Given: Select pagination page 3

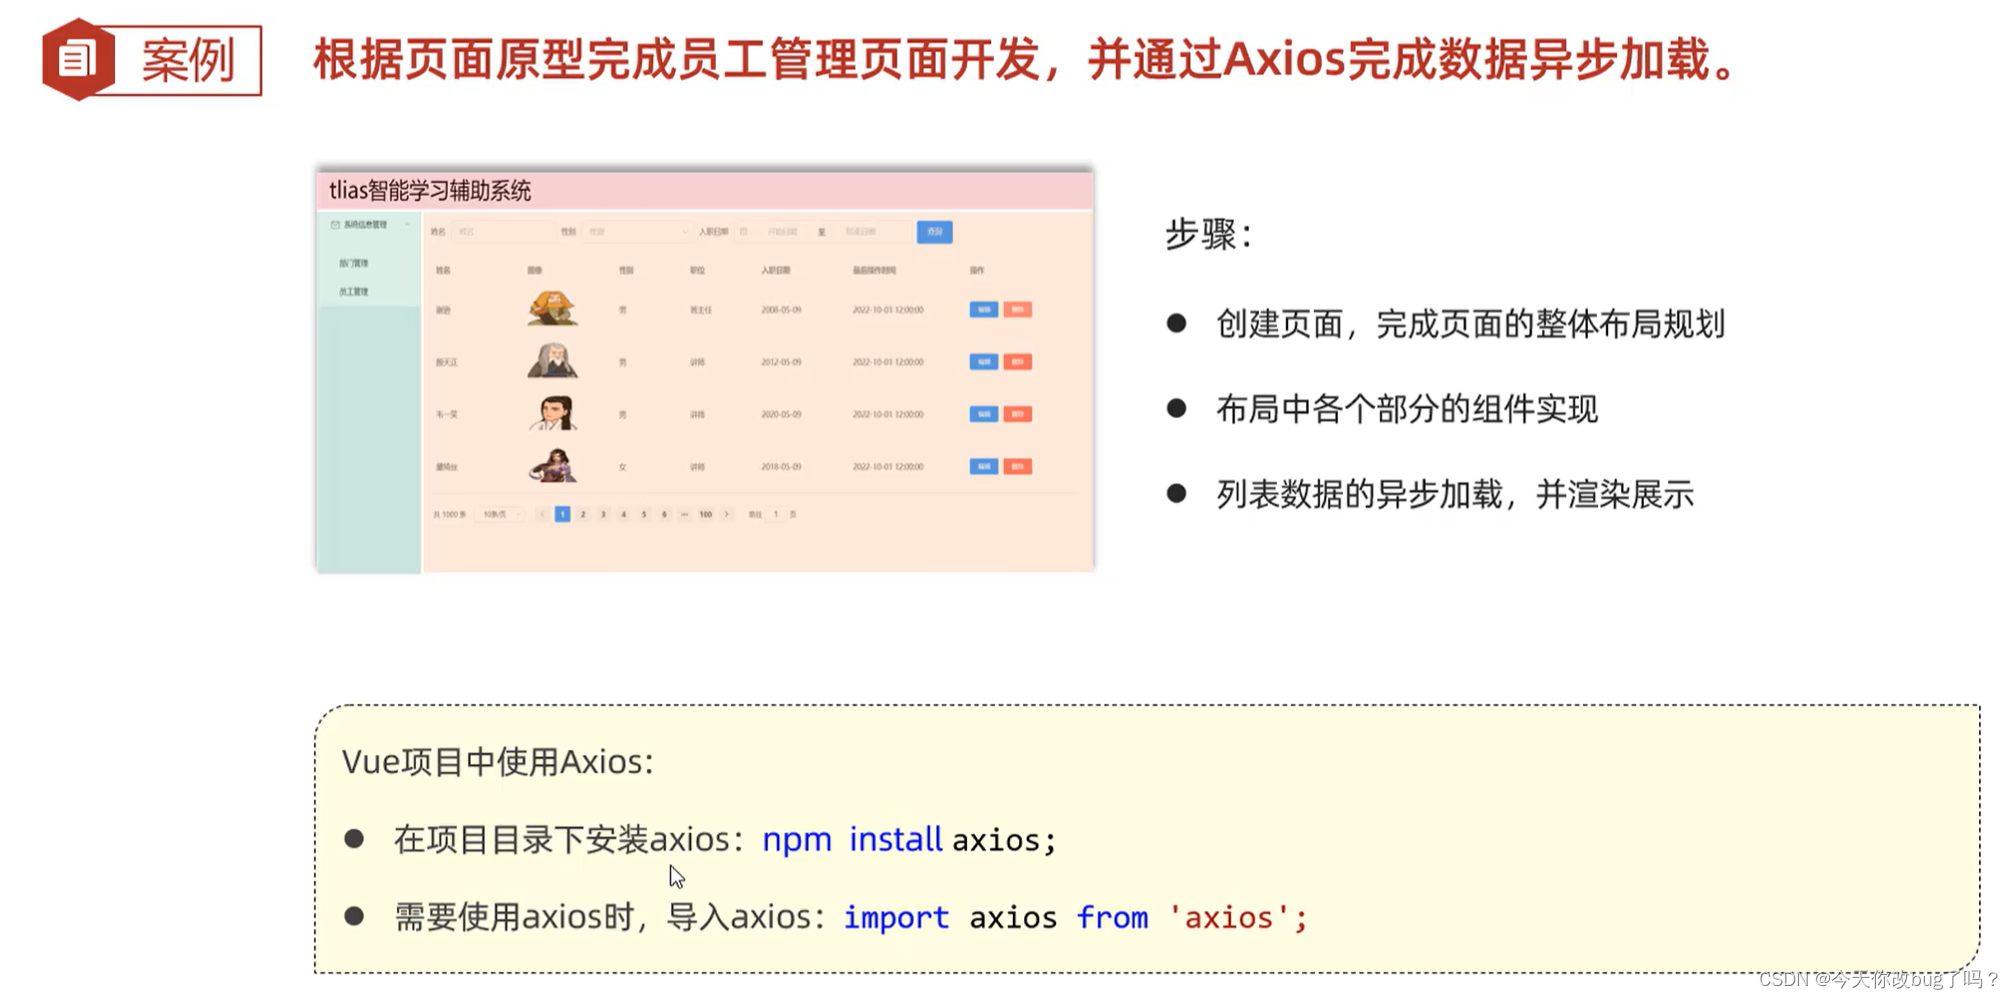Looking at the screenshot, I should pyautogui.click(x=603, y=514).
